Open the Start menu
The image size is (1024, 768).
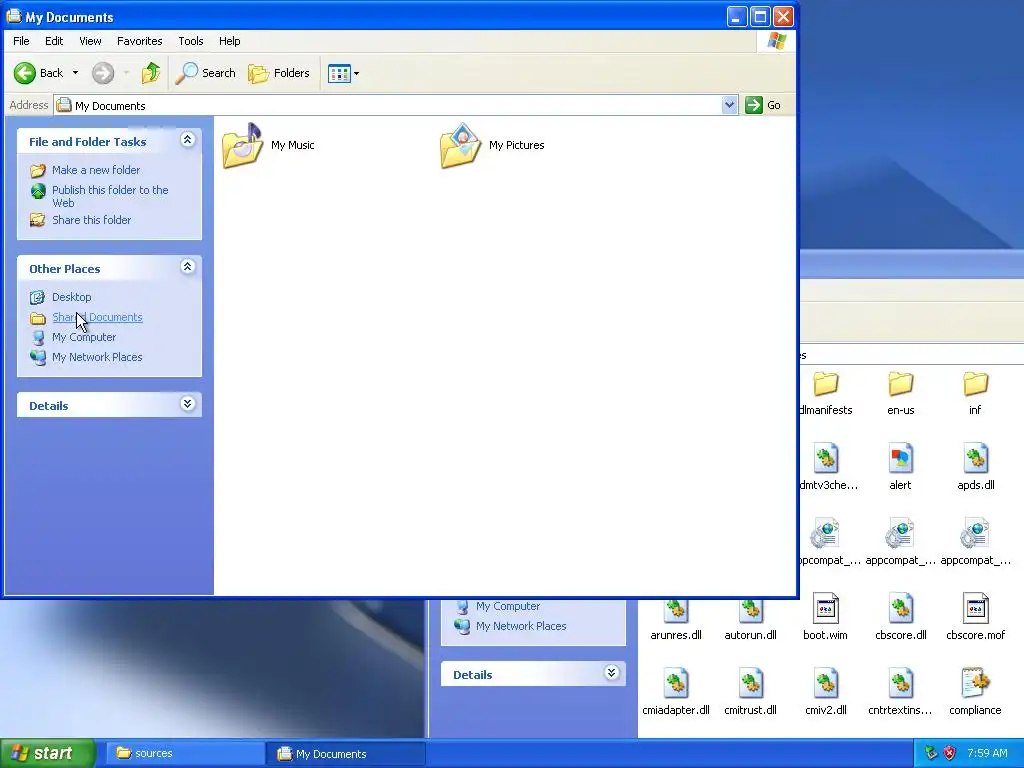point(48,753)
